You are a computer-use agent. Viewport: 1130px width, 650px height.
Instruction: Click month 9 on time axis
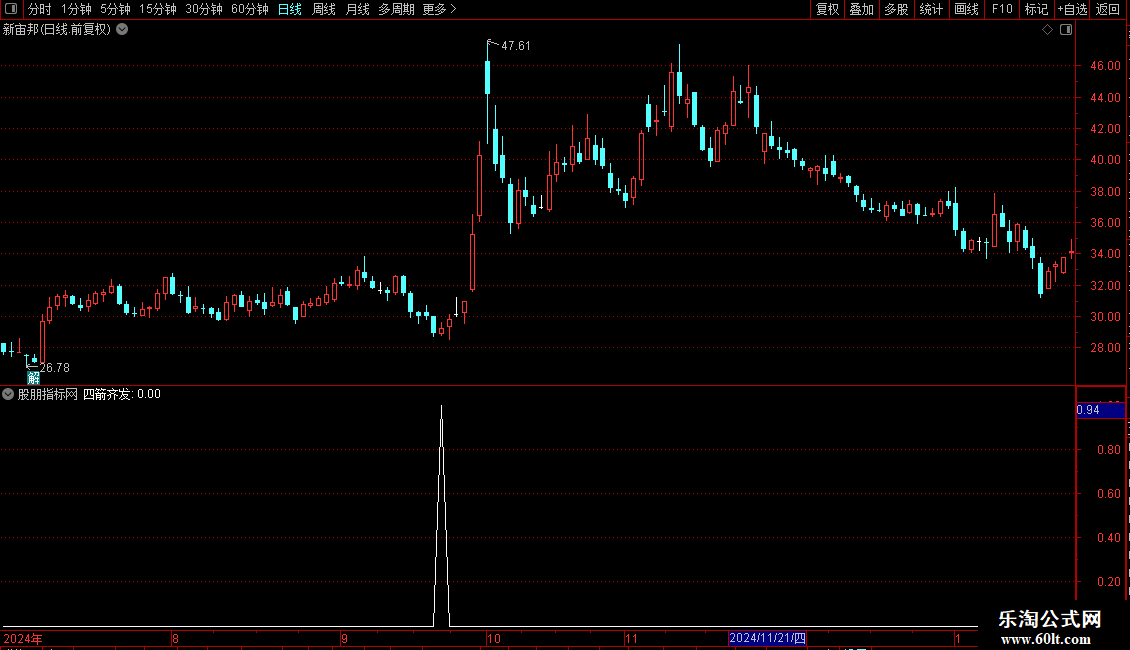pos(344,639)
